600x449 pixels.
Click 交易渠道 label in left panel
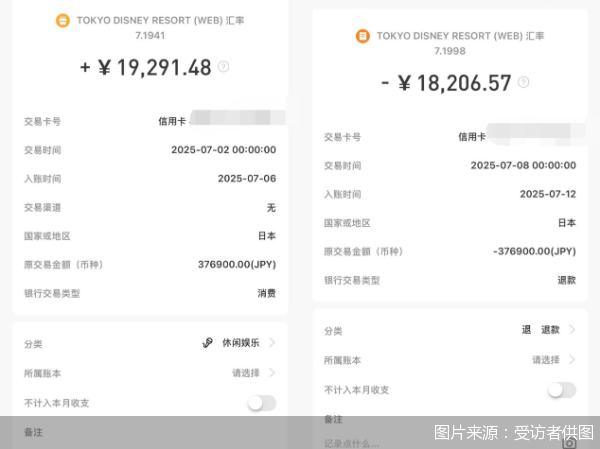[42, 207]
